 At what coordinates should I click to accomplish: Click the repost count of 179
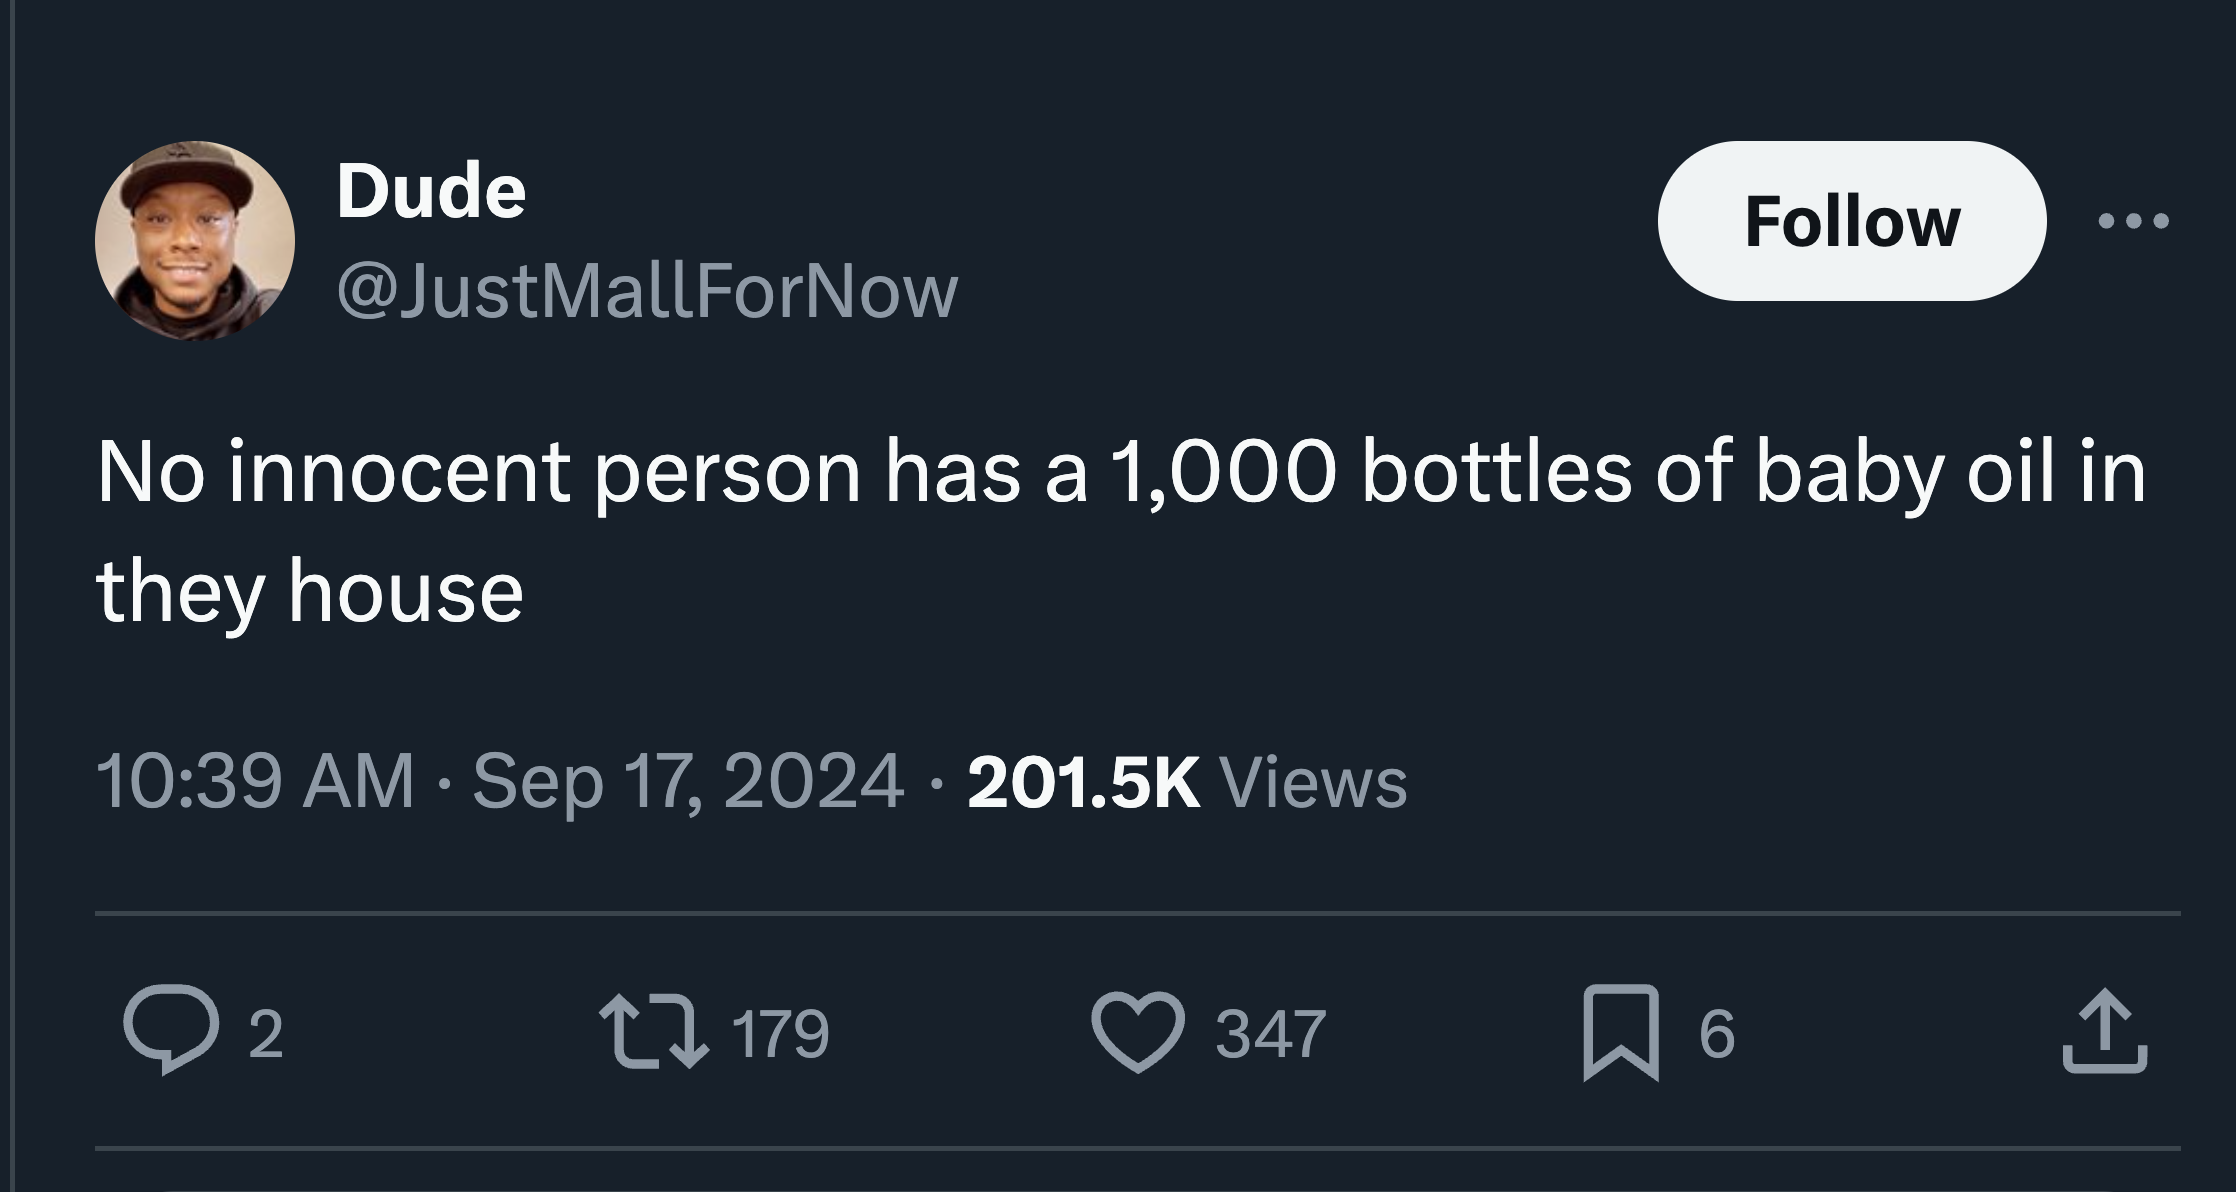tap(781, 1034)
